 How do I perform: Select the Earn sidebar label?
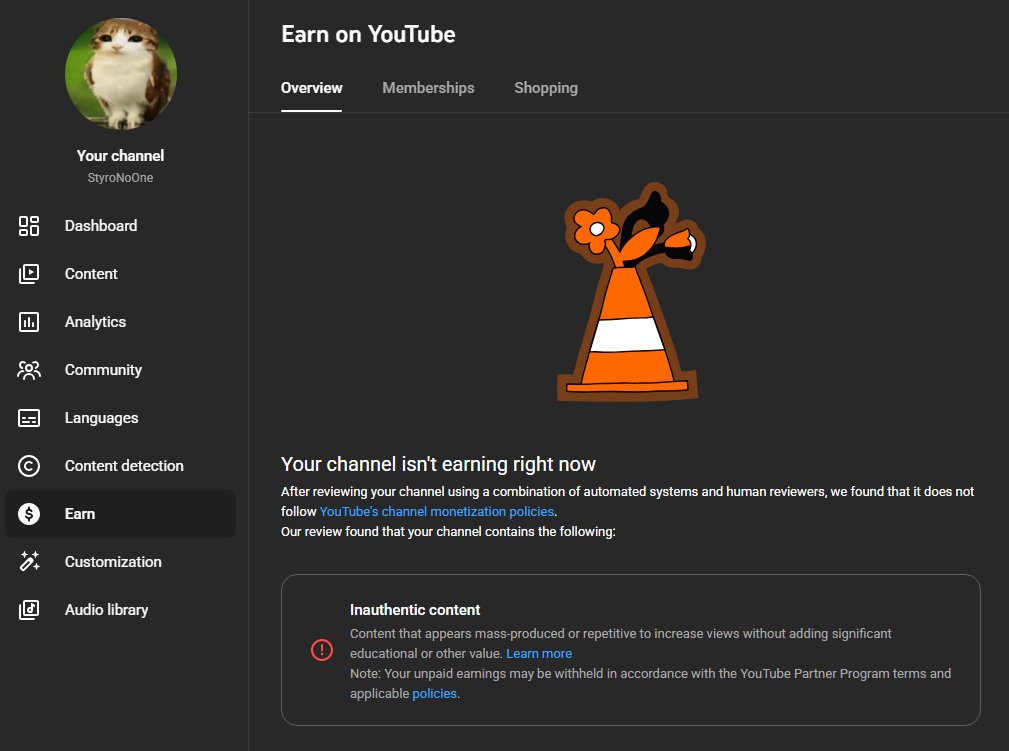(80, 514)
